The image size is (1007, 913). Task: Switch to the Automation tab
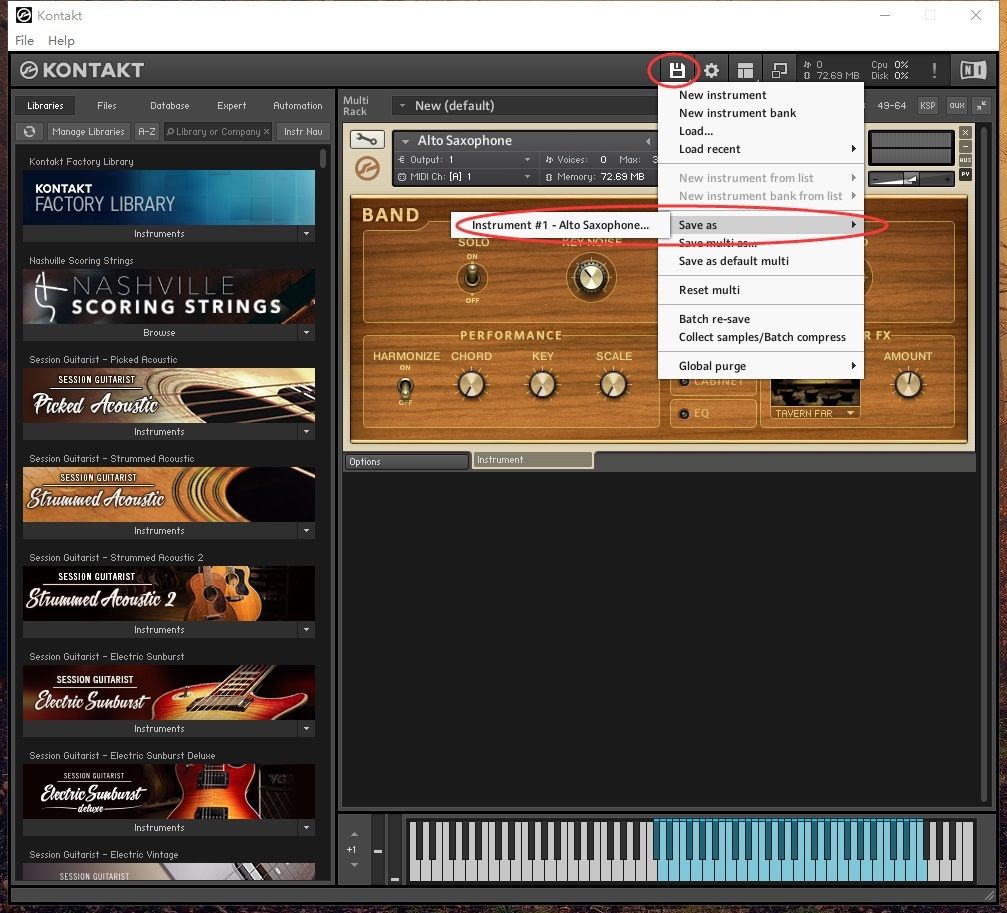(x=297, y=105)
